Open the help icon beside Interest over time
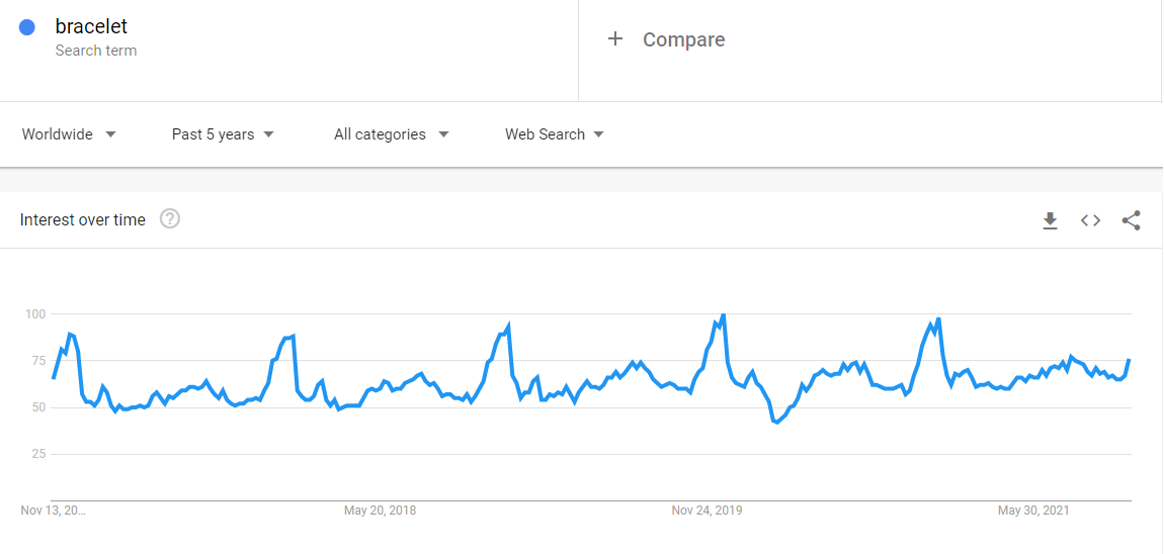Viewport: 1164px width, 554px height. click(170, 219)
